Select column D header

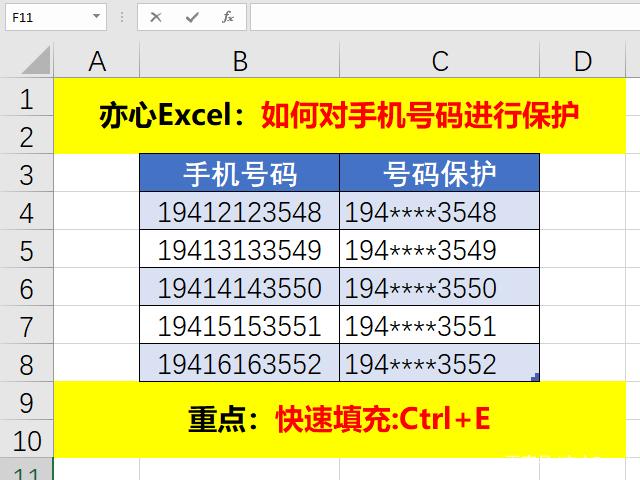583,62
